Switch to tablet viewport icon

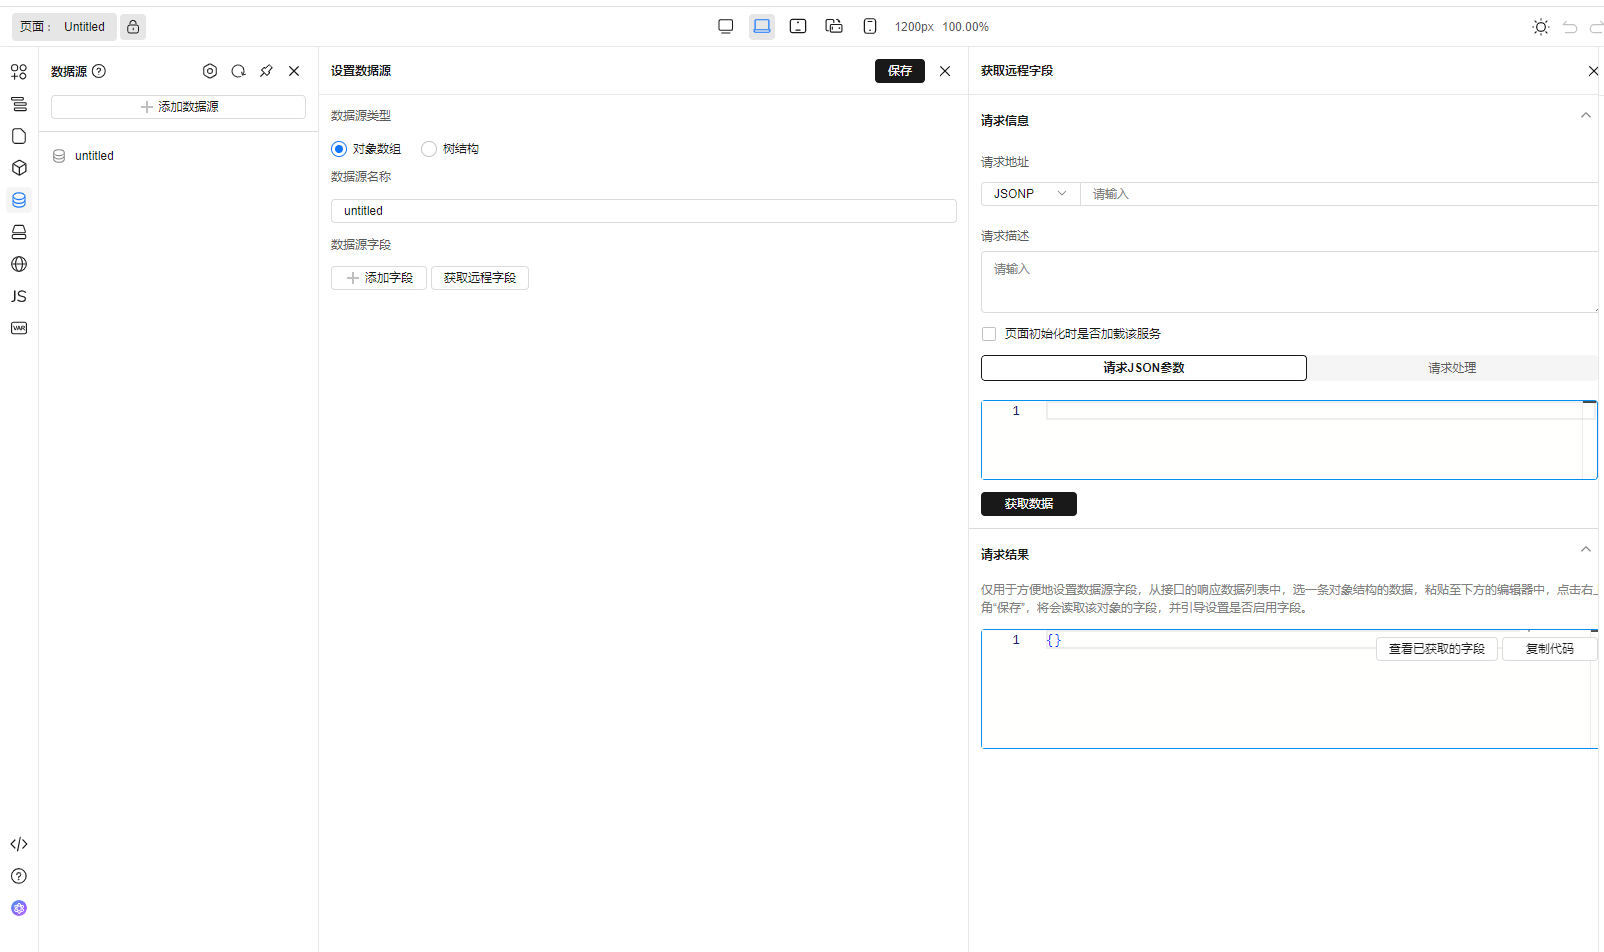(798, 27)
